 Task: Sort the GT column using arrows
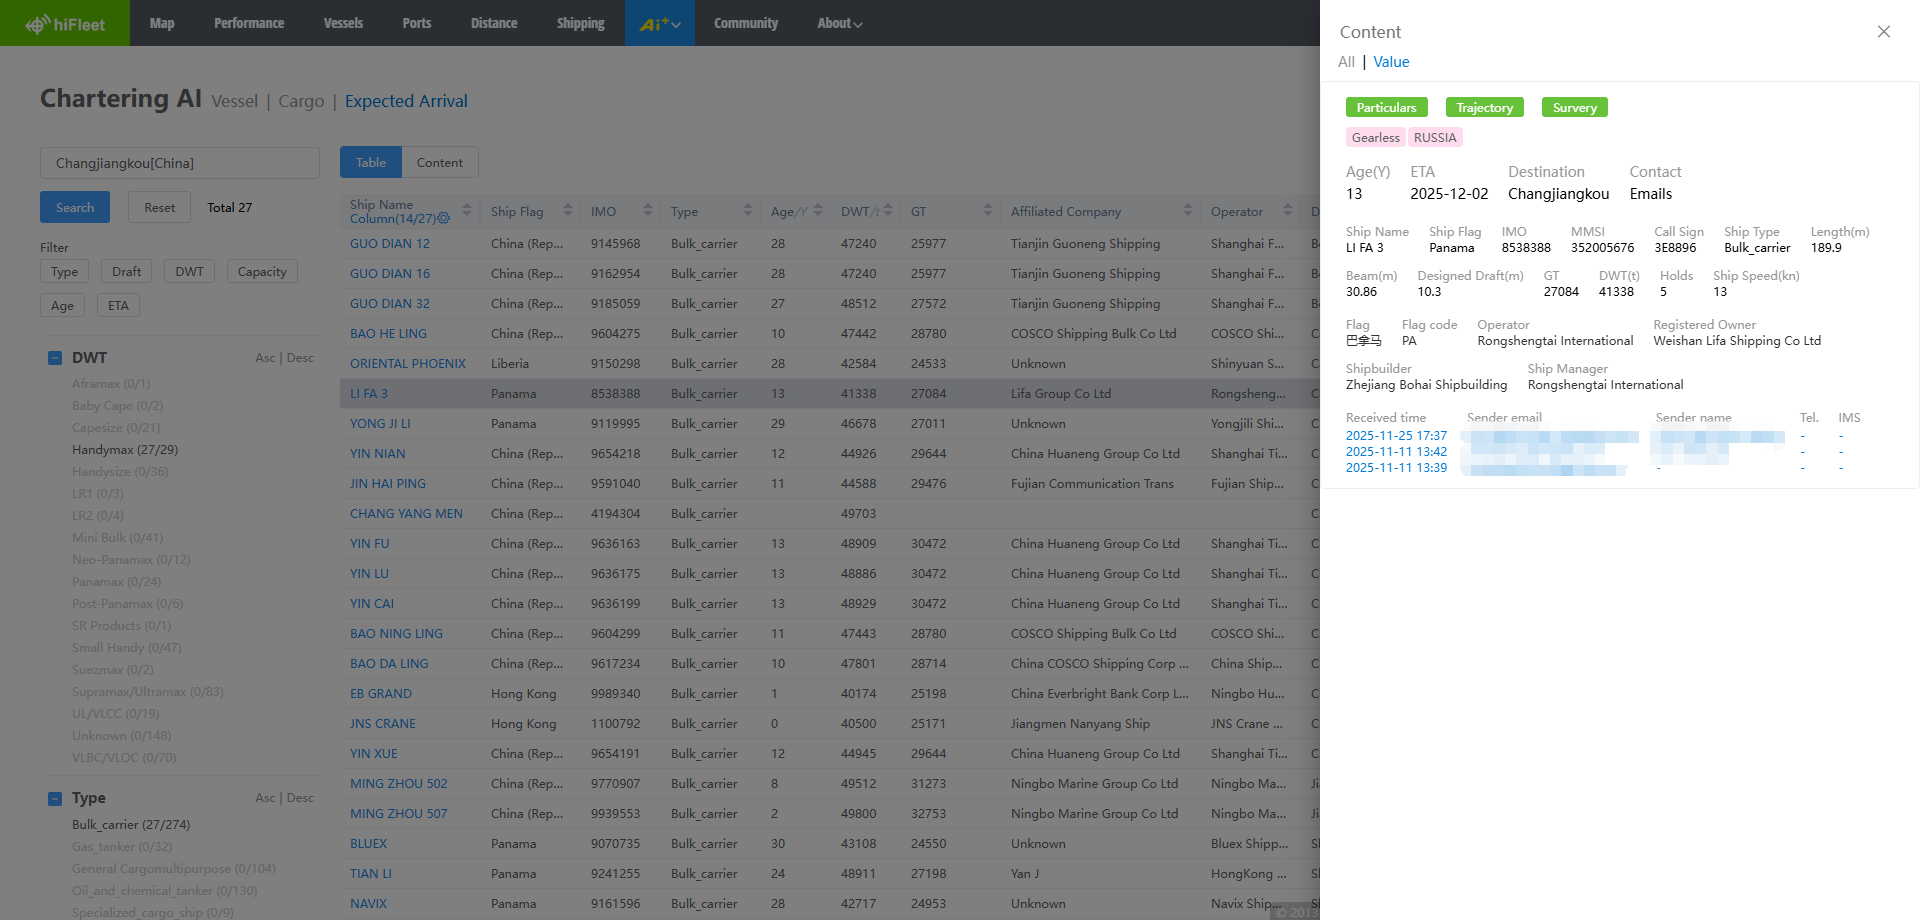[x=987, y=211]
